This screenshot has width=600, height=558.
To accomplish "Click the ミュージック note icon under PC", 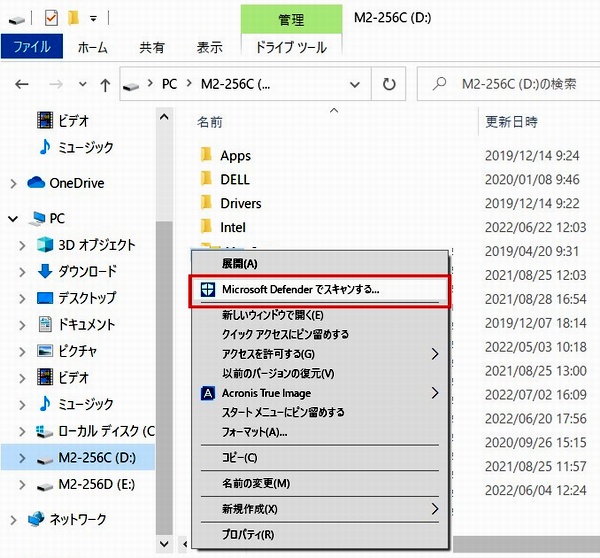I will [x=45, y=403].
